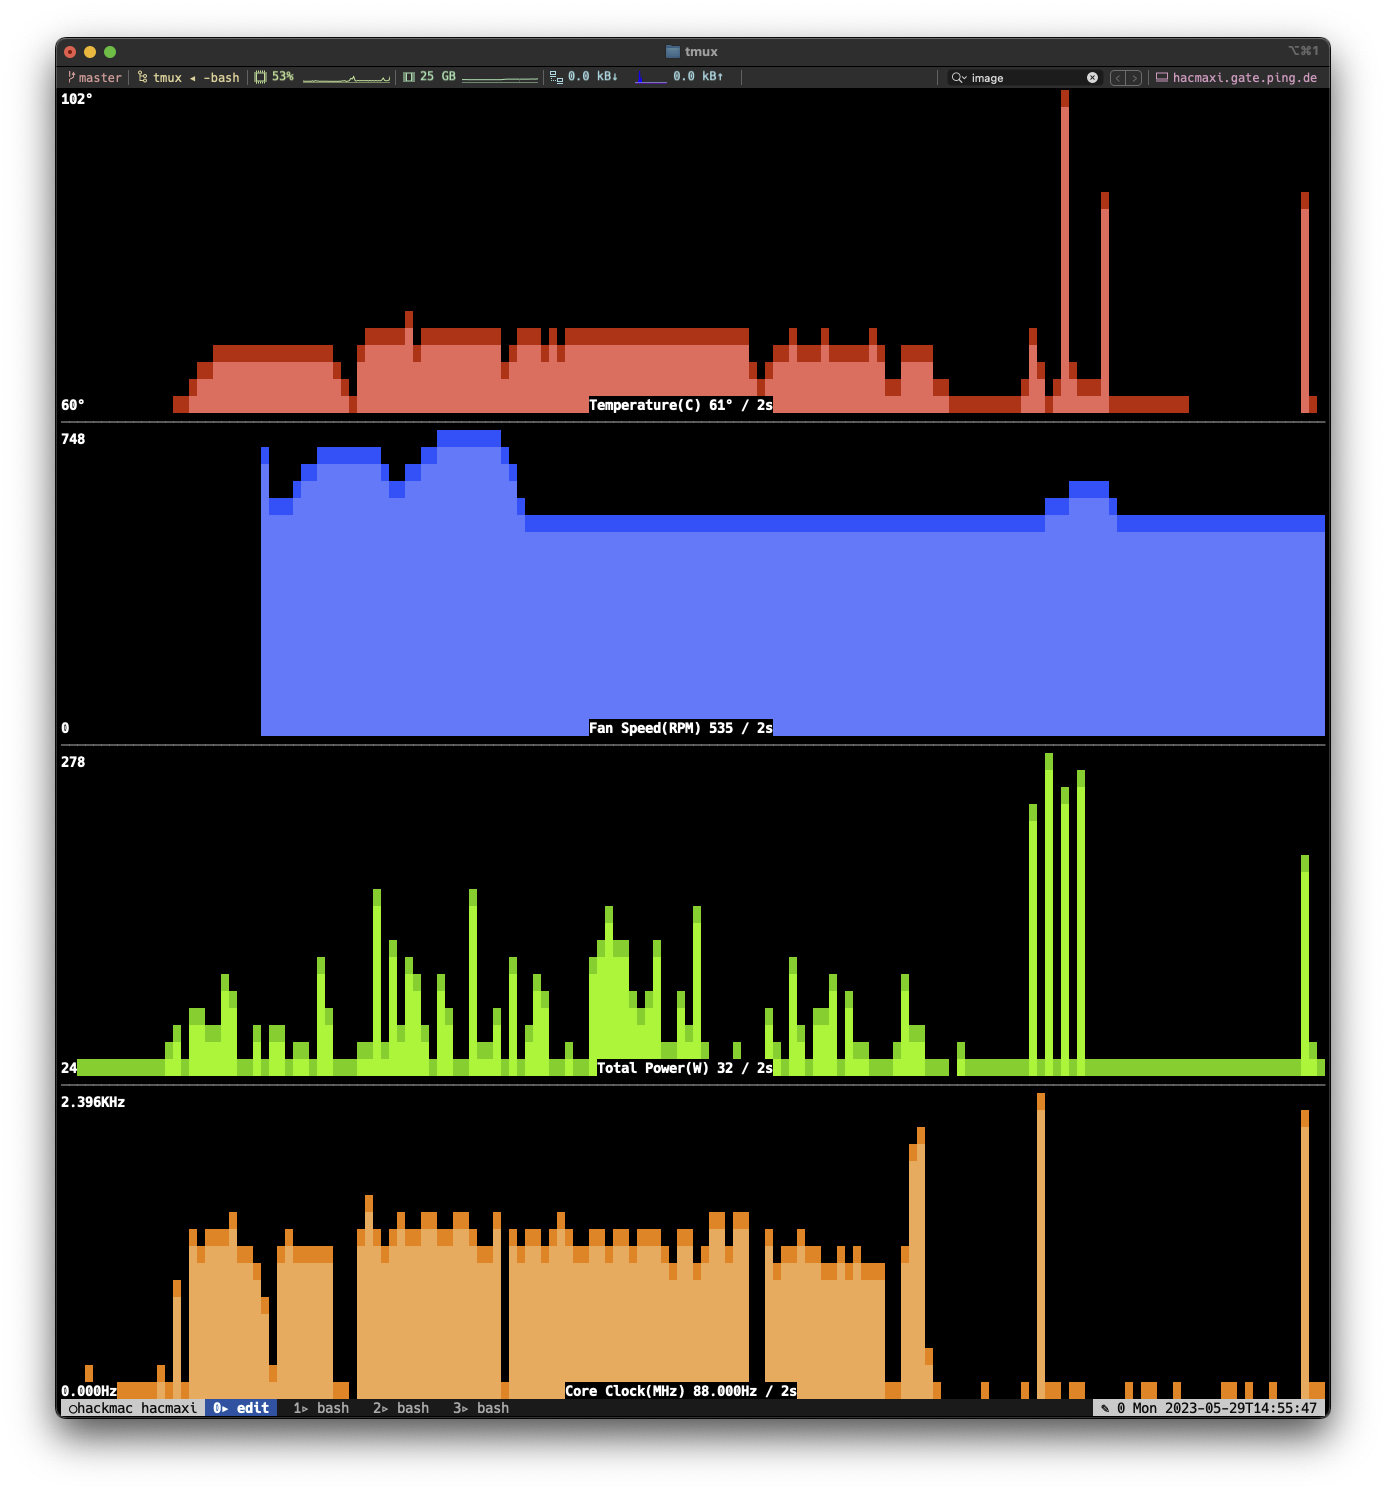
Task: Click the network icon in status bar
Action: click(x=556, y=77)
